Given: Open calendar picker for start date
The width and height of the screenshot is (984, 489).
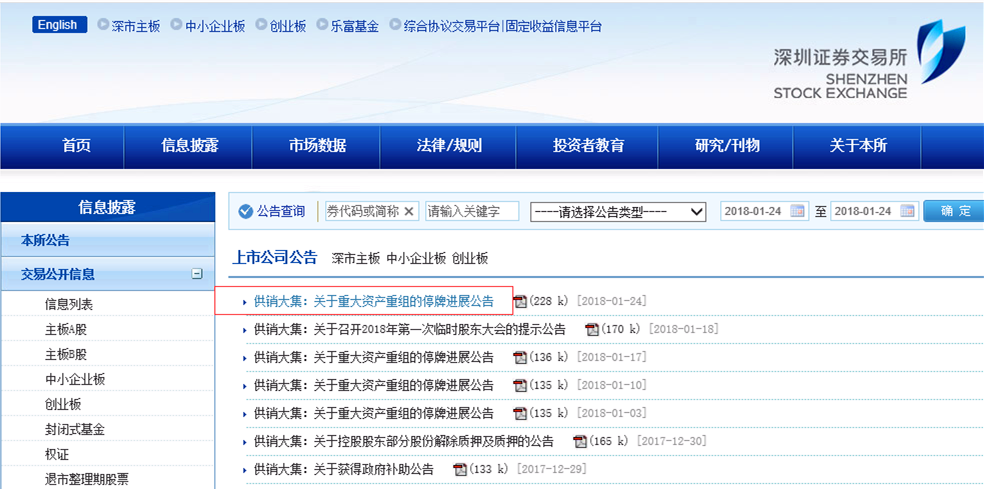Looking at the screenshot, I should click(x=797, y=211).
